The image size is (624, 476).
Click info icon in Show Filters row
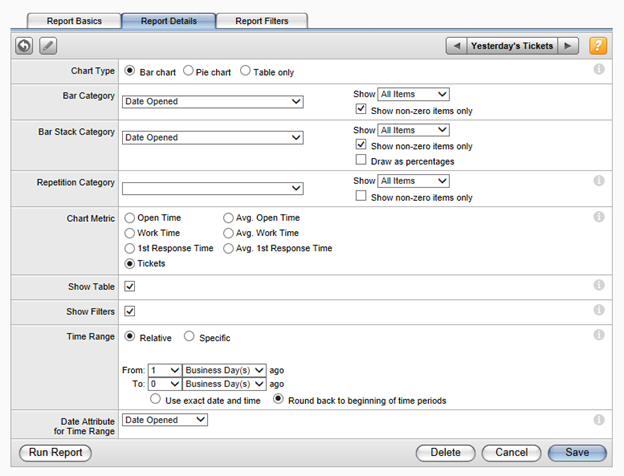(599, 310)
